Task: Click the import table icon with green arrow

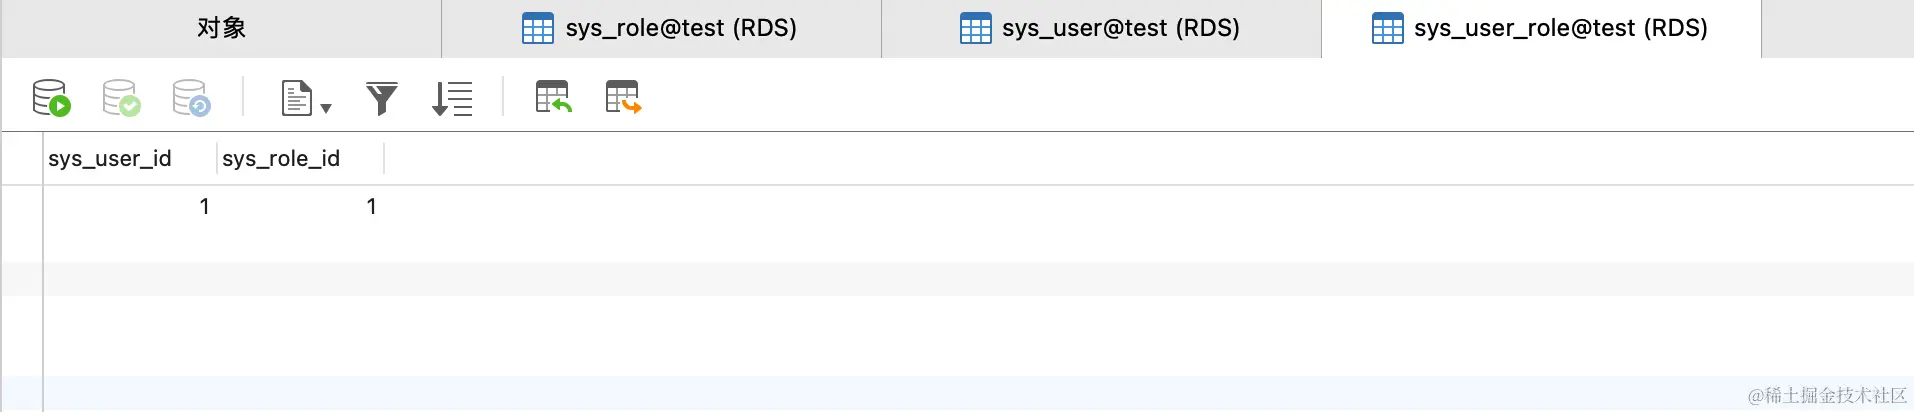Action: tap(553, 98)
